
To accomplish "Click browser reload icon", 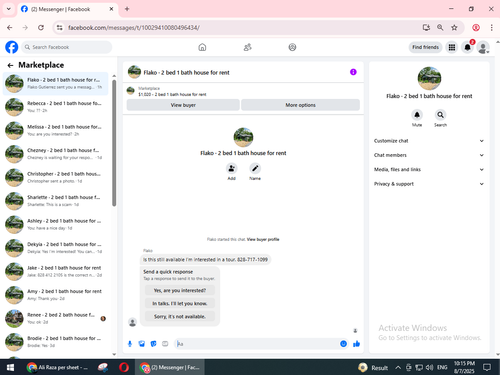I will coord(41,28).
